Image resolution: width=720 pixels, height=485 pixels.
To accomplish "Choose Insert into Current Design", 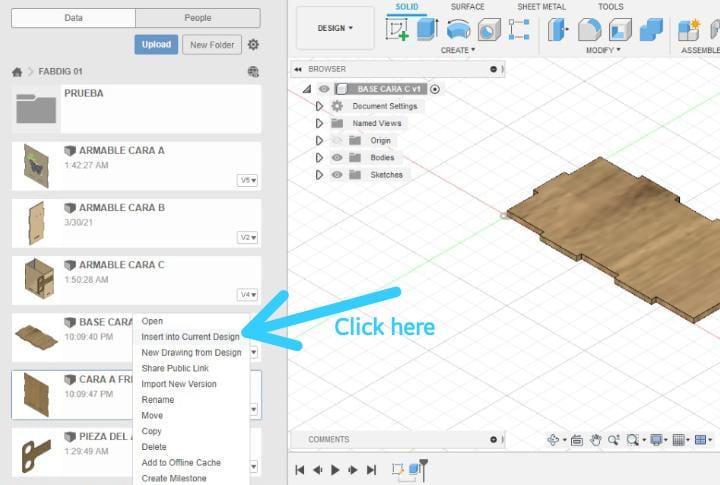I will [x=191, y=337].
